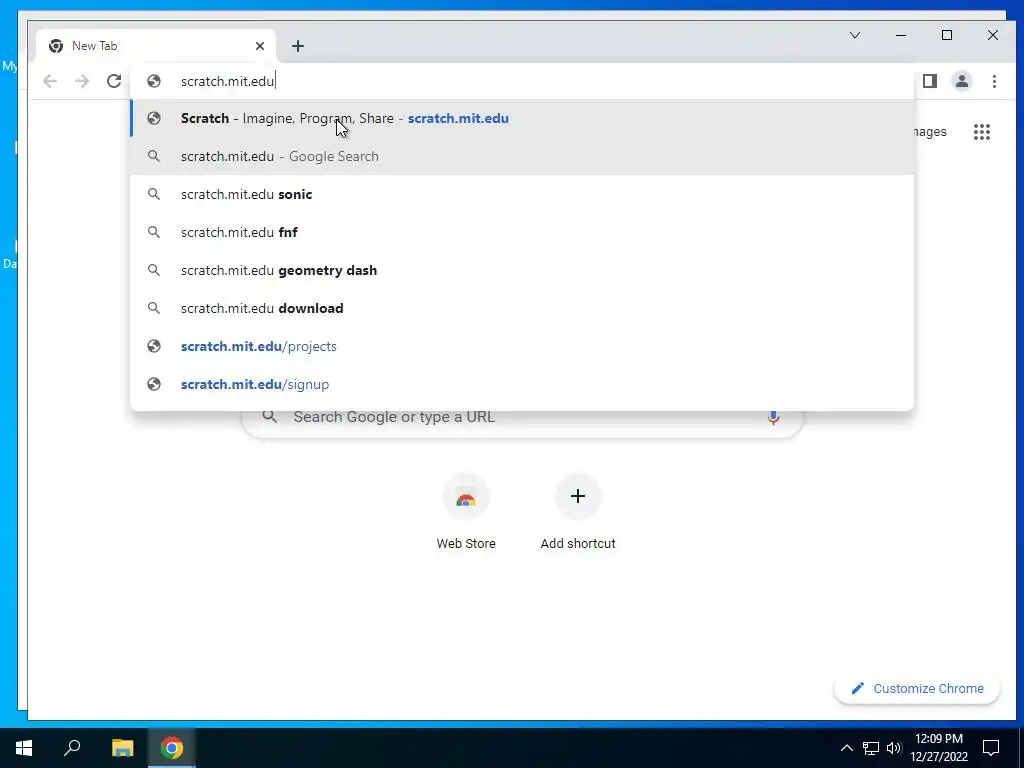Pick the scratch.mit.edu geometry dash suggestion

point(522,270)
